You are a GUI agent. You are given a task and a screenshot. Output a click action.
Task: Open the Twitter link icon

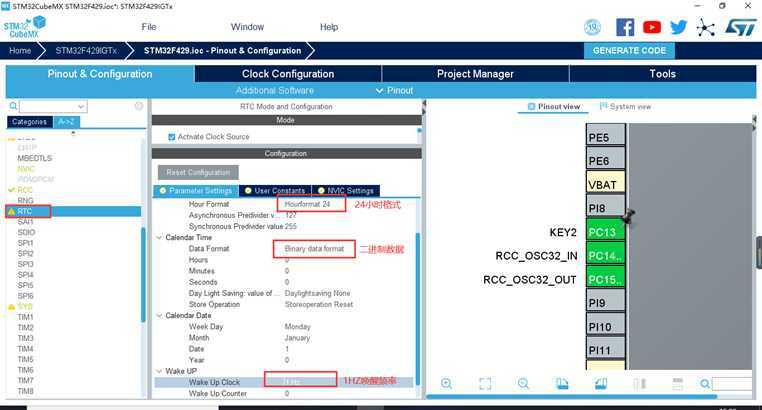[678, 27]
